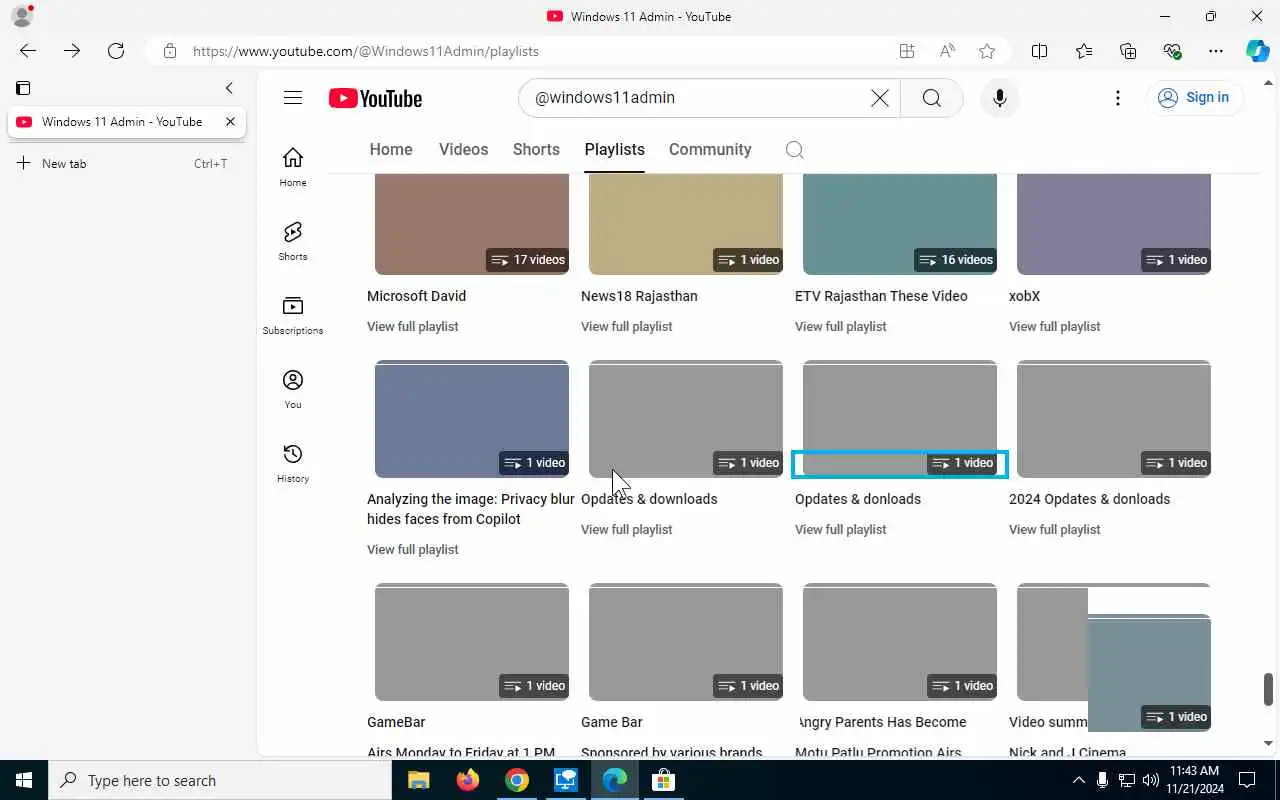Launch Google Chrome from the taskbar
This screenshot has width=1280, height=800.
coord(517,780)
